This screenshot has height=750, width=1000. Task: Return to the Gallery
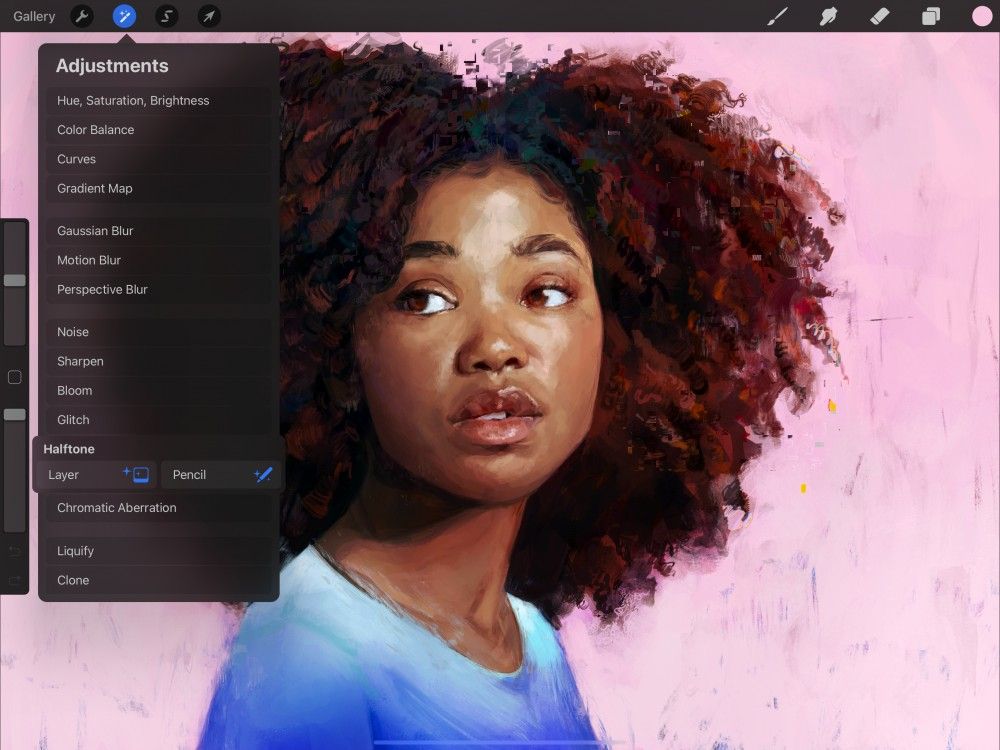click(x=33, y=16)
